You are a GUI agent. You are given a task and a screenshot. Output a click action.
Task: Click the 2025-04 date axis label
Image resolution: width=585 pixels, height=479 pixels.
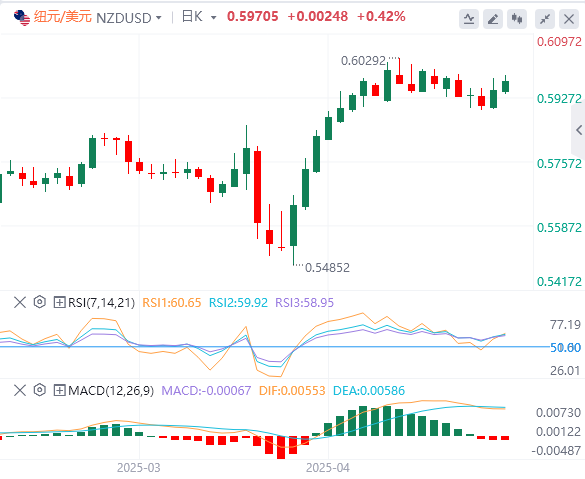328,468
